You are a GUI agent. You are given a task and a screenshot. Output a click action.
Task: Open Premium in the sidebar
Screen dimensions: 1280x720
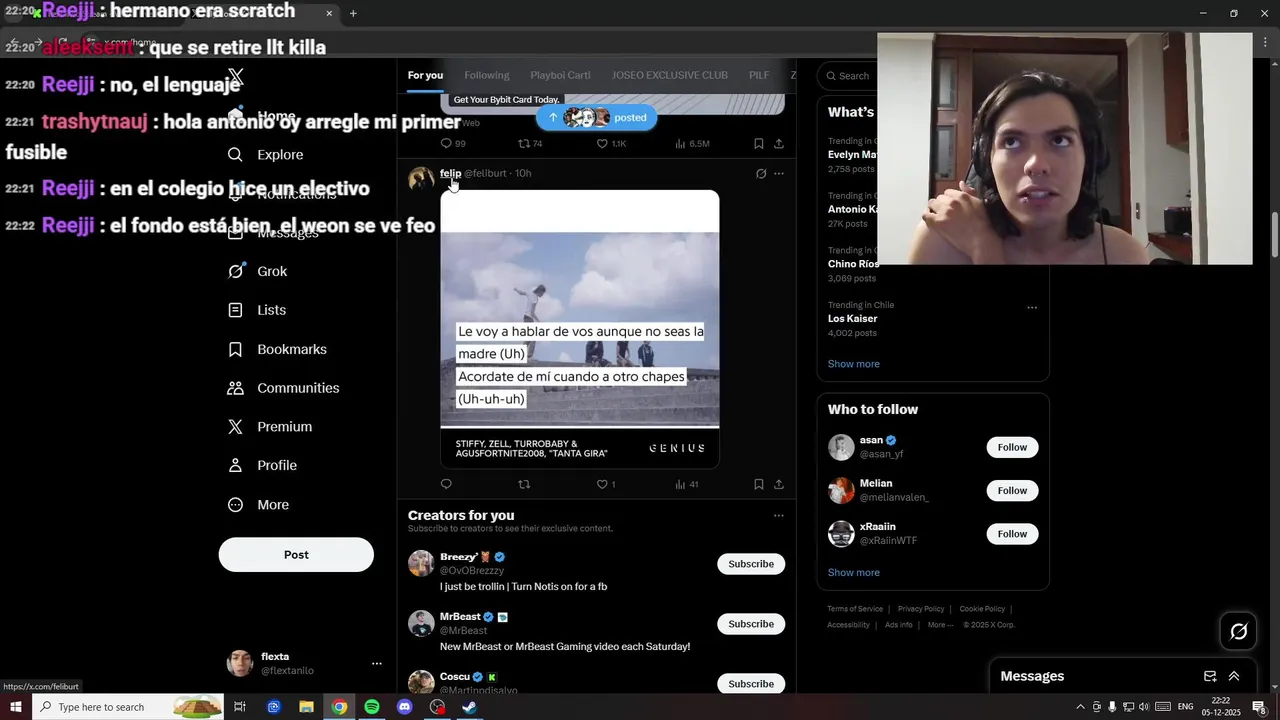tap(271, 427)
